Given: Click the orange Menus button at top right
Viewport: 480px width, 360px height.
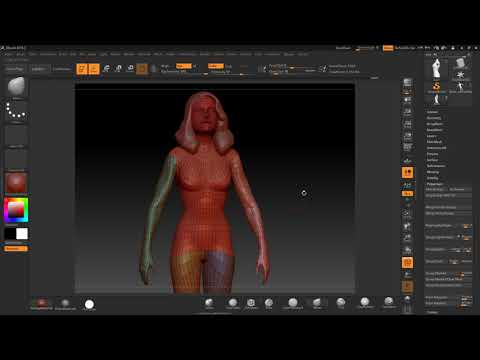Looking at the screenshot, I should point(388,48).
